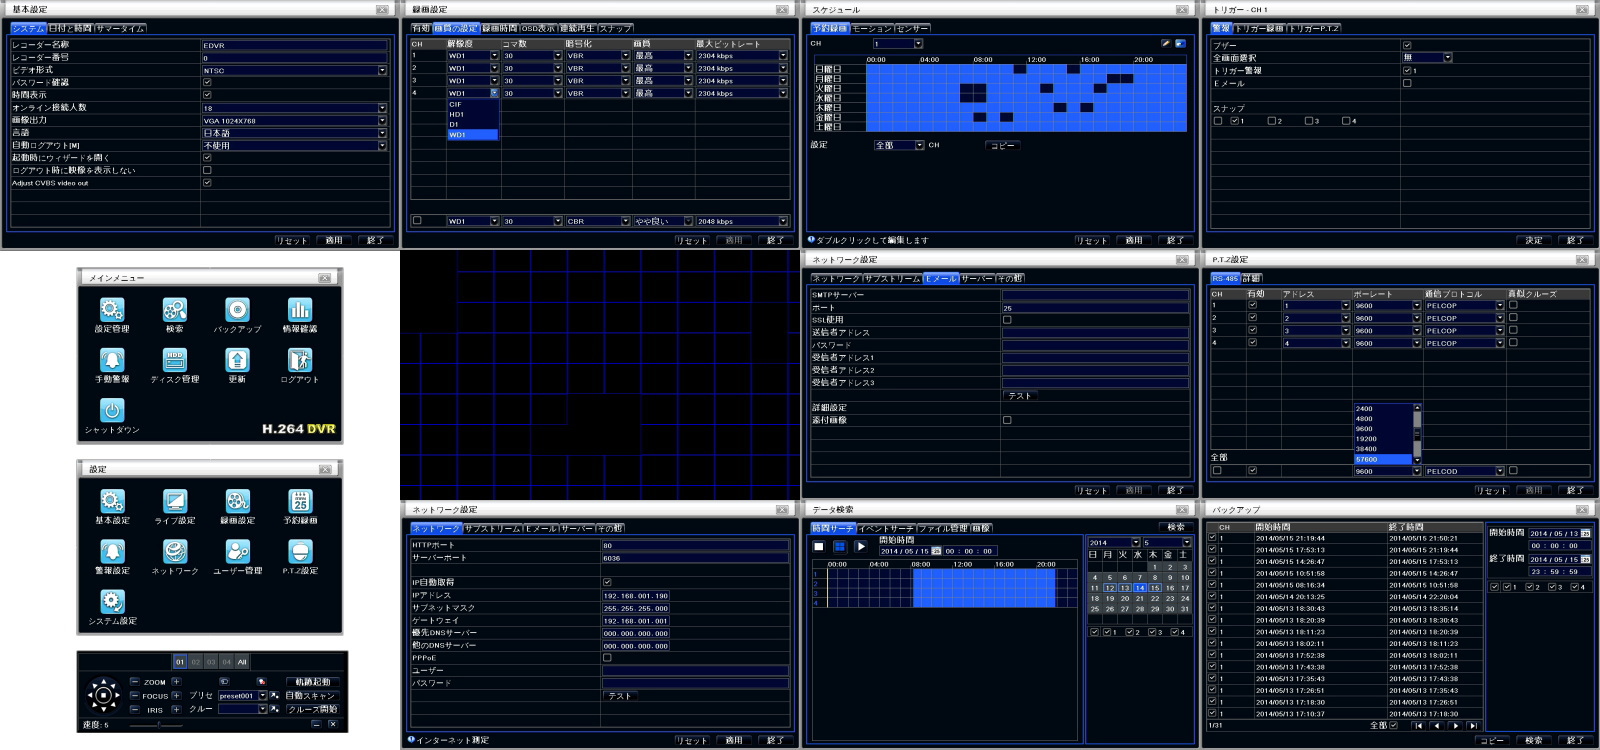Screen dimensions: 1600x750
Task: Click the 自動スキャン button in PTZ control
Action: pos(311,696)
